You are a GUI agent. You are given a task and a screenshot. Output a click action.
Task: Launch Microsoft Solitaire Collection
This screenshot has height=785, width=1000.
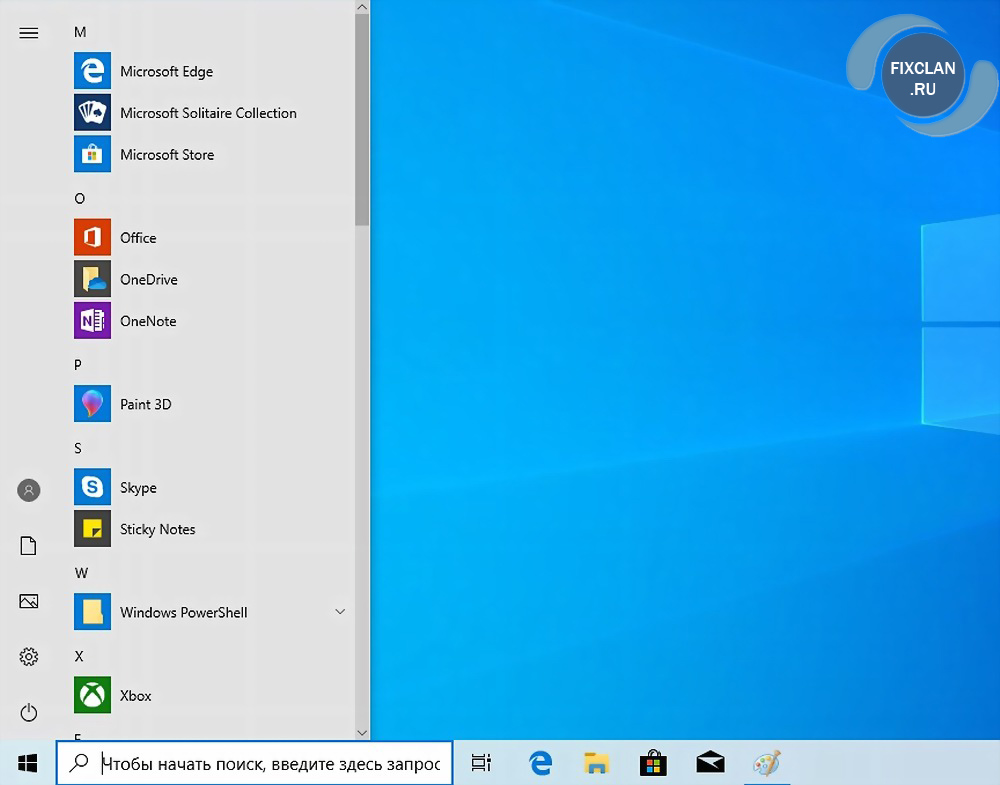[x=207, y=113]
